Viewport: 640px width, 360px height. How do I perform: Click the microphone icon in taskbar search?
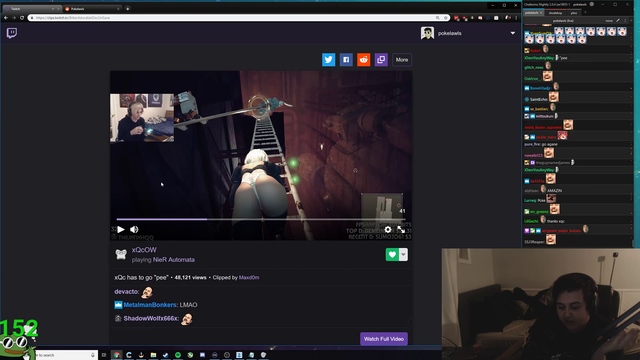[x=93, y=355]
